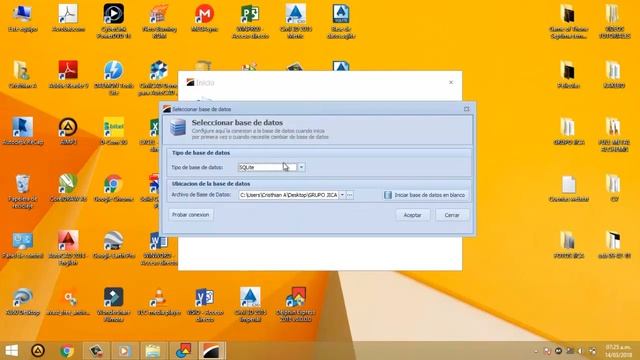The height and width of the screenshot is (360, 640).
Task: Switch to the media player taskbar icon
Action: [124, 351]
